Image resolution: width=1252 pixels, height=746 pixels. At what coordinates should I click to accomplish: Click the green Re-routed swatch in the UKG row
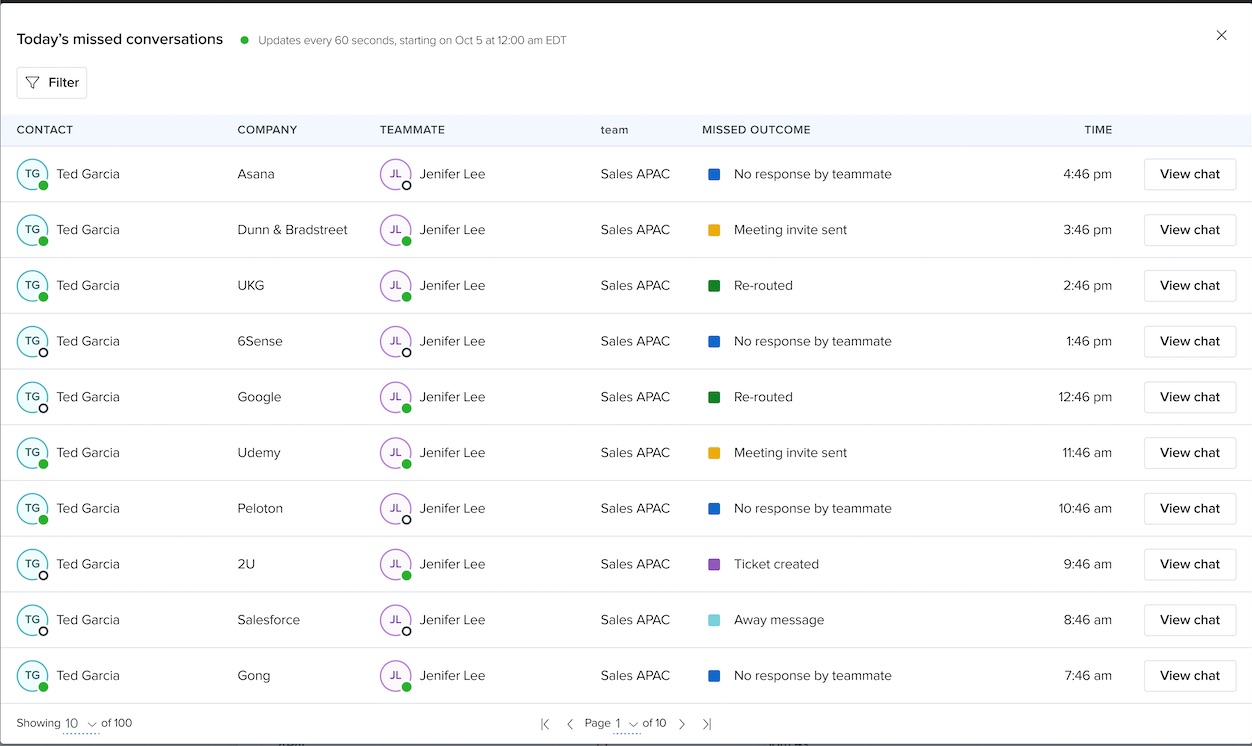(714, 286)
